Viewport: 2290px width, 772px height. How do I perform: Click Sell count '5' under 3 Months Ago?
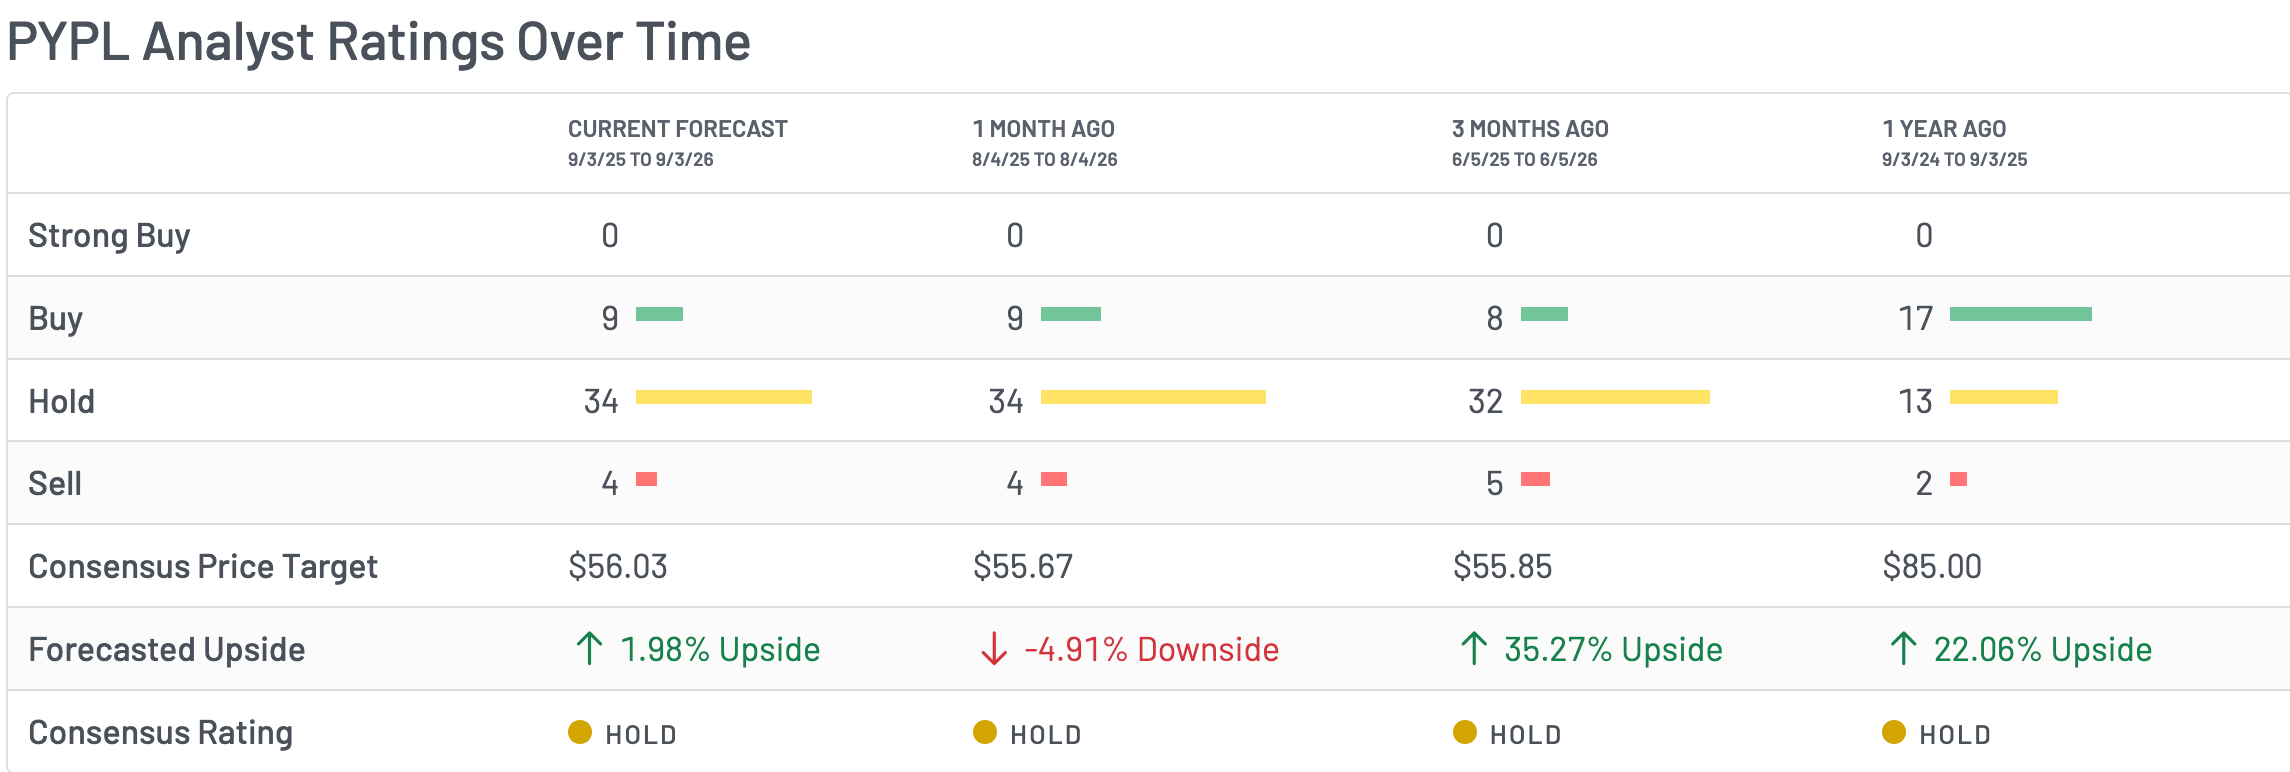click(x=1495, y=484)
